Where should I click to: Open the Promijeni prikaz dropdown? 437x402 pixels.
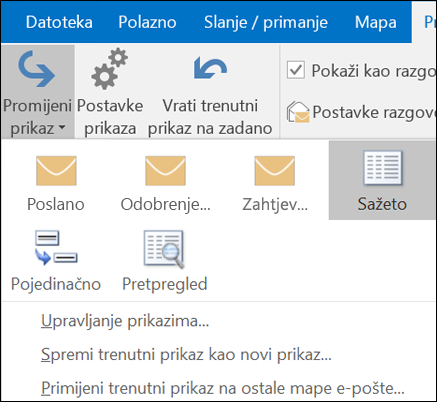[37, 92]
